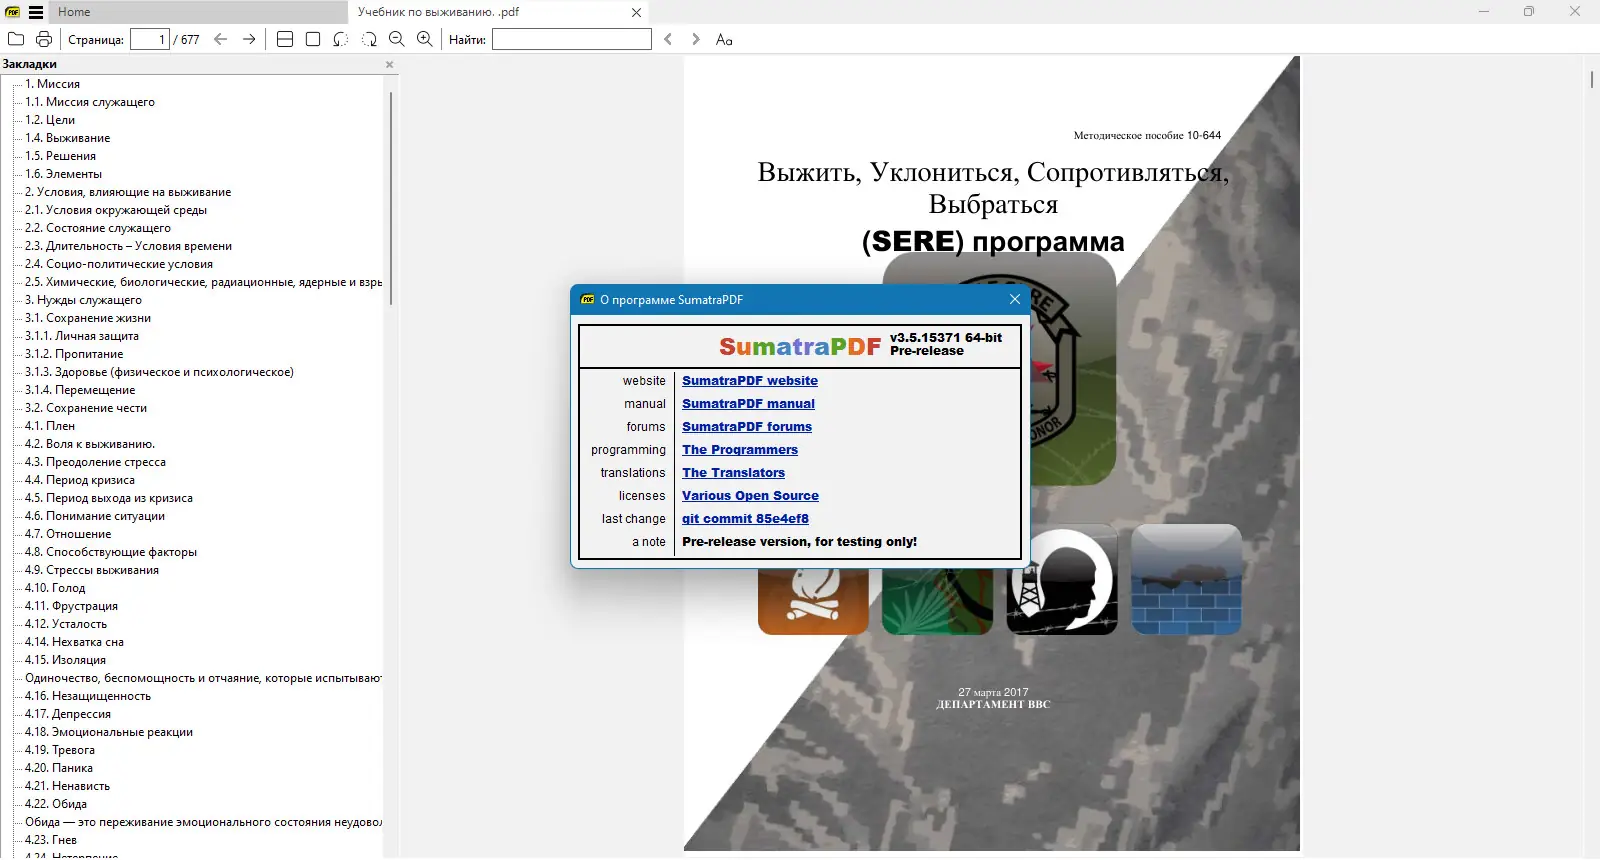The width and height of the screenshot is (1600, 860).
Task: Select bookmark 4.23. Гнев
Action: [x=51, y=840]
